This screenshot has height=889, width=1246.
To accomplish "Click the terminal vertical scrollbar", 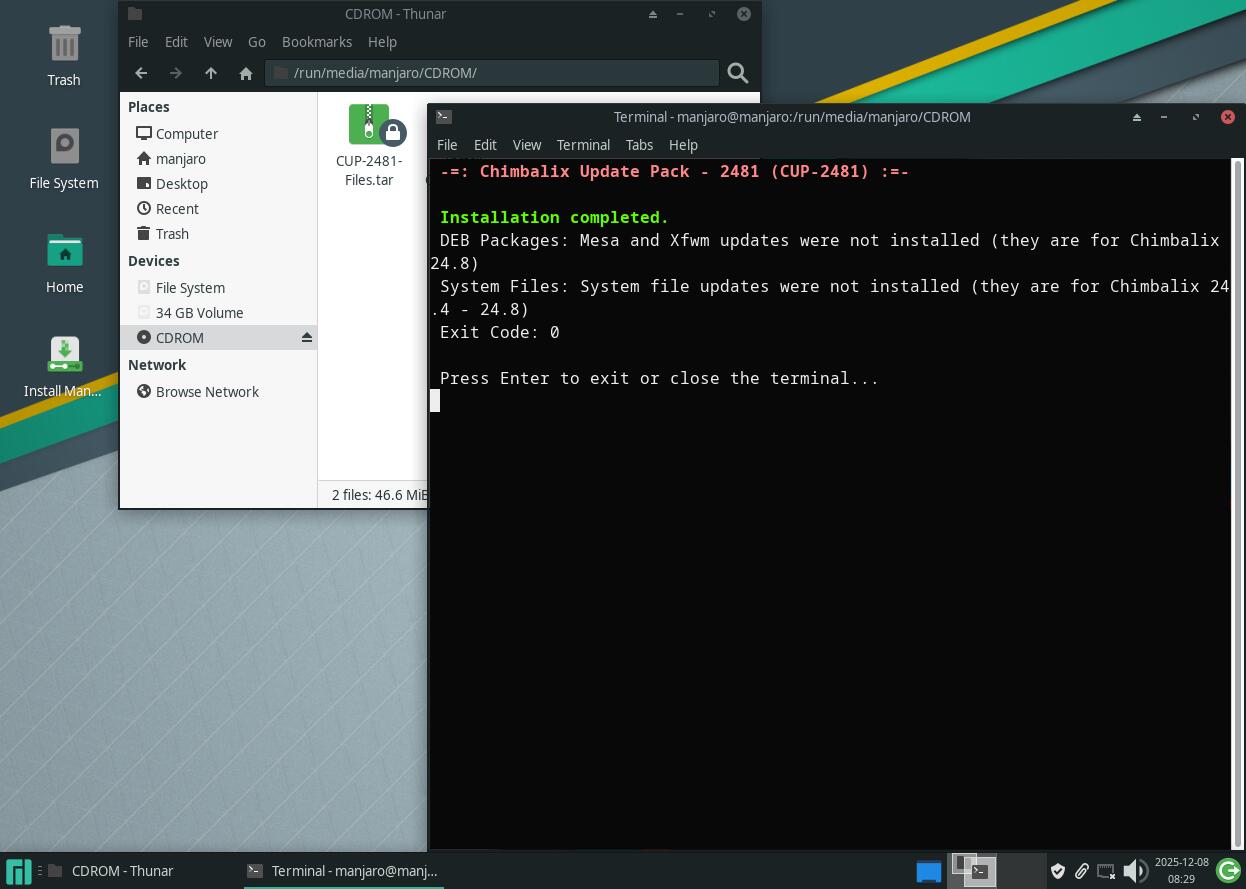I will tap(1237, 500).
